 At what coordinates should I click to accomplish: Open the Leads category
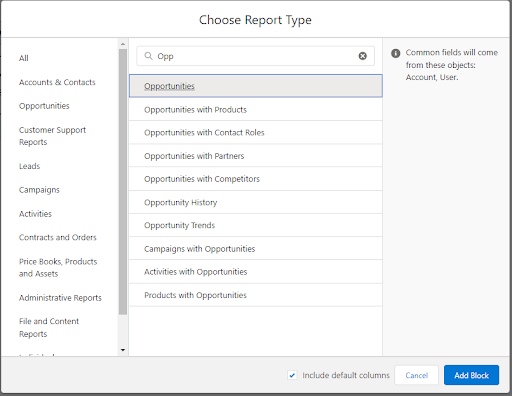[29, 166]
